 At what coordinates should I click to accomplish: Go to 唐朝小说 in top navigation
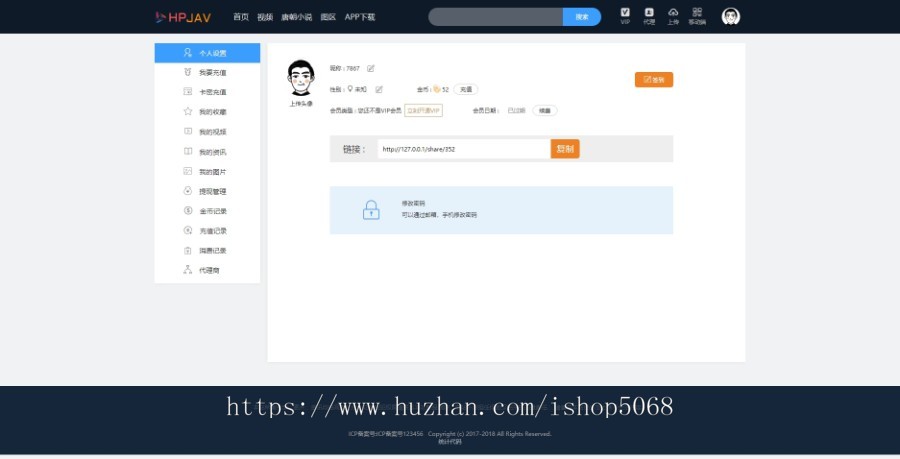click(297, 17)
